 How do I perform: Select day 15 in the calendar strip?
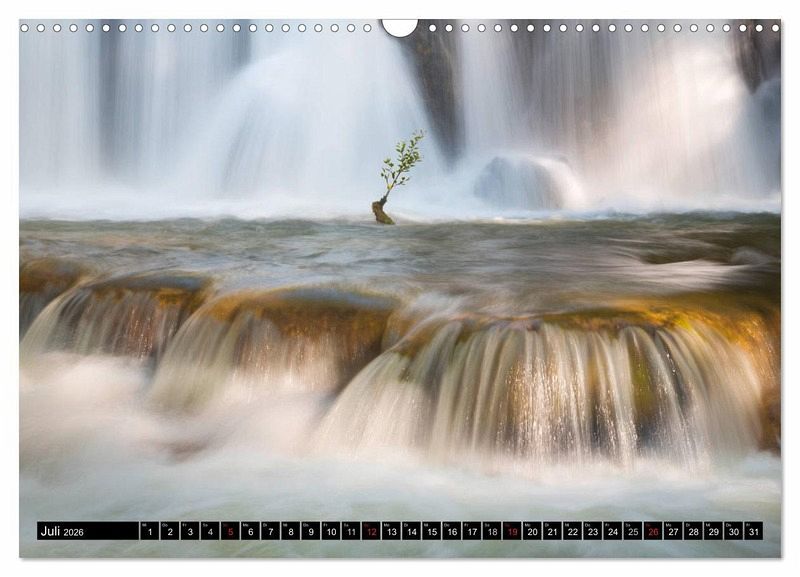click(431, 531)
